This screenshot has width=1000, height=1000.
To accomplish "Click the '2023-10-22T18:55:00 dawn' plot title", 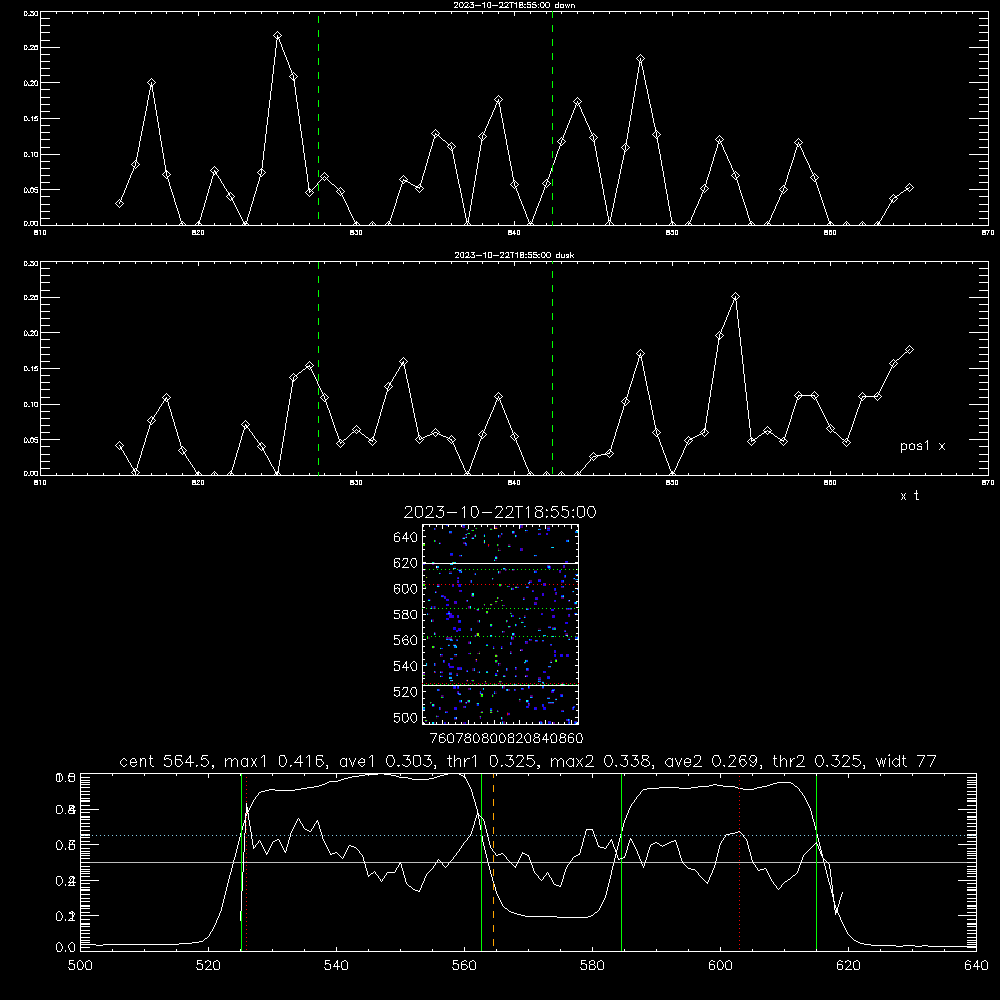I will click(x=514, y=5).
